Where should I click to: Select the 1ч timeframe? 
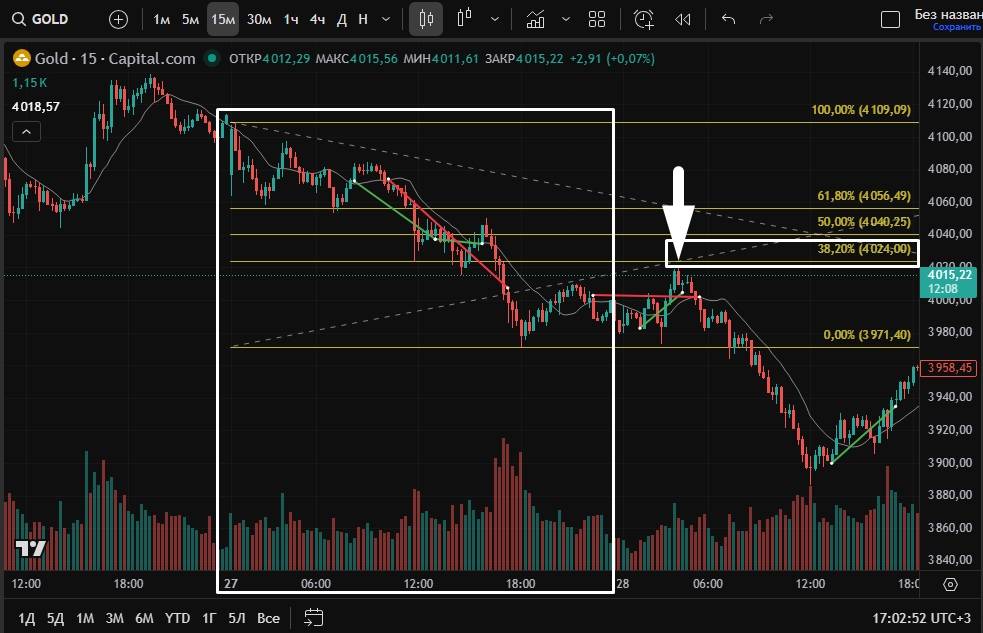tap(290, 19)
